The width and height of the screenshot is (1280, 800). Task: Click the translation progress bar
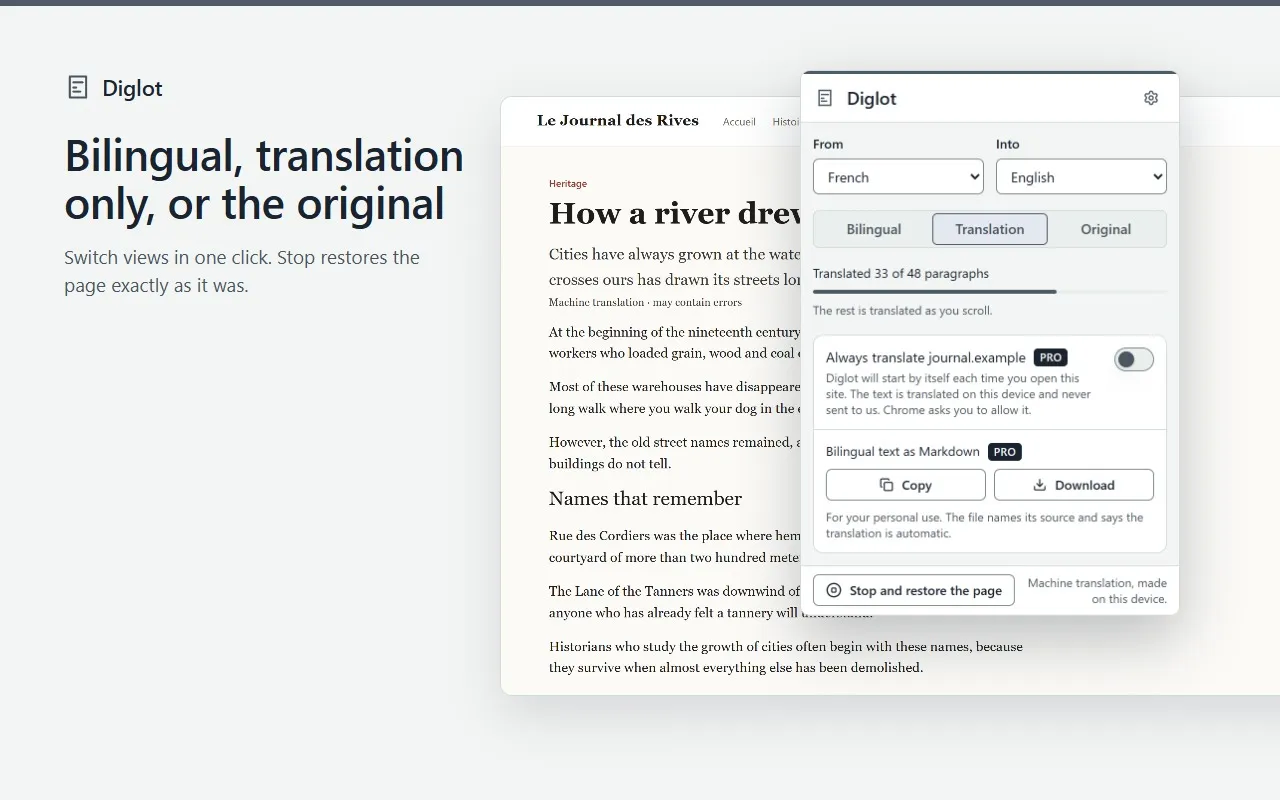point(990,292)
